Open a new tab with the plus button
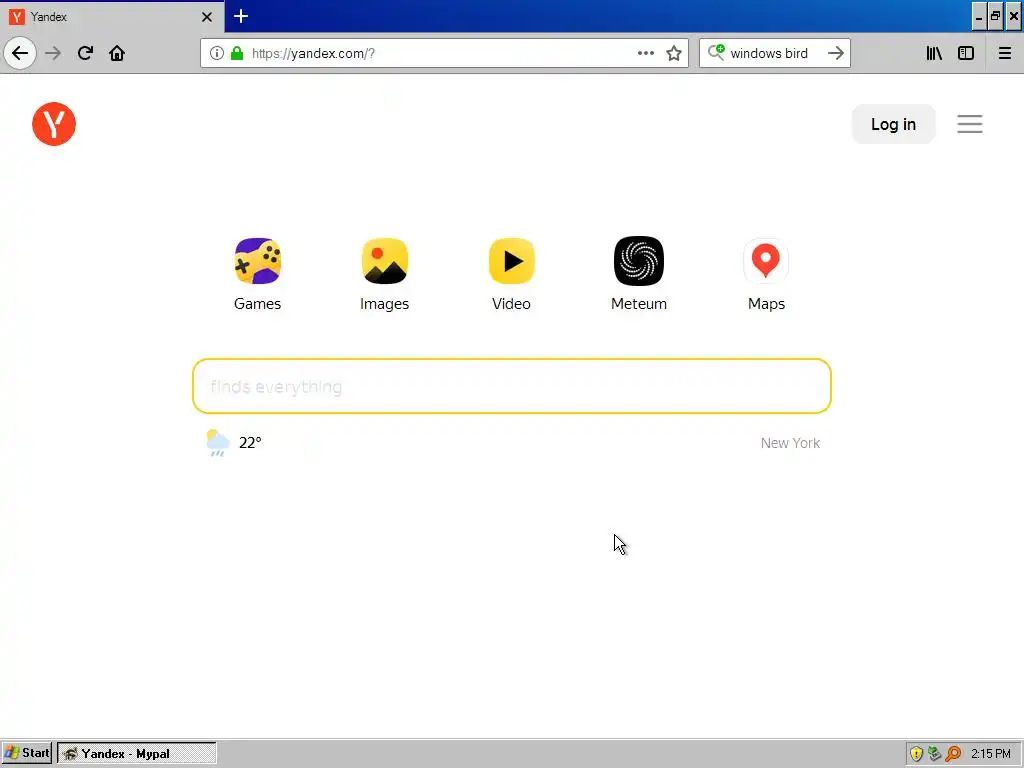Viewport: 1024px width, 768px height. point(241,16)
